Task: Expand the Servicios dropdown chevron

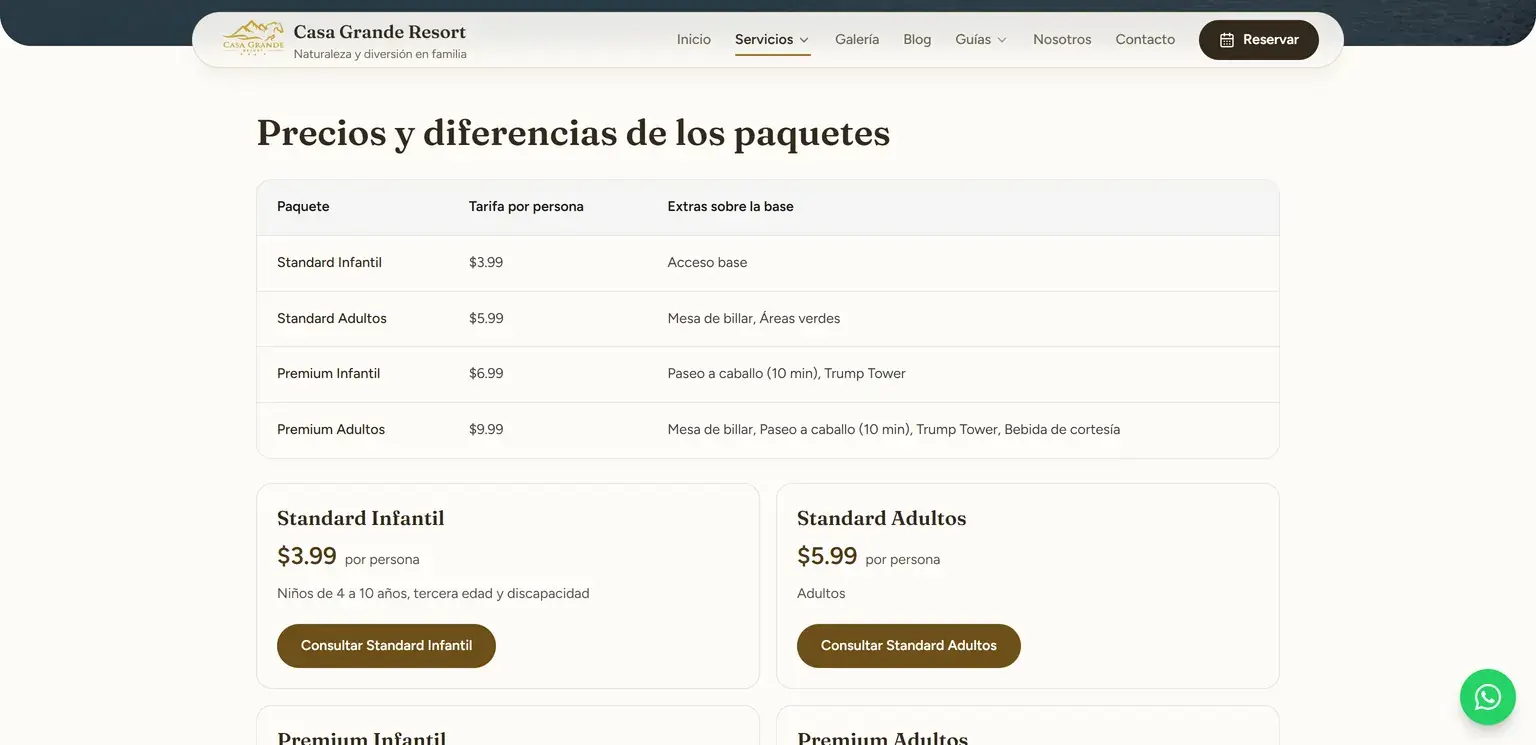Action: pos(803,40)
